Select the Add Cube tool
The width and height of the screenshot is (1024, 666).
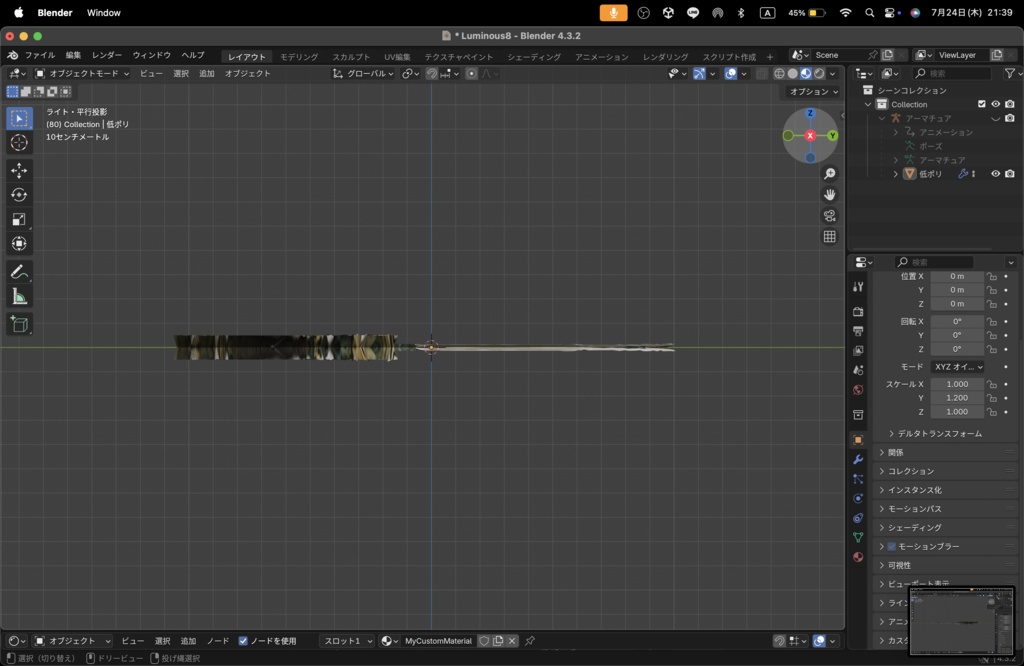coord(19,324)
